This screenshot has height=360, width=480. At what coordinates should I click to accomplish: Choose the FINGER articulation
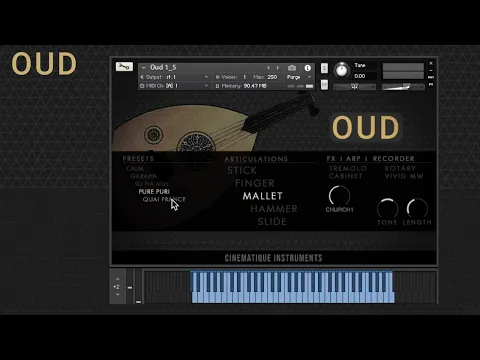pos(255,183)
